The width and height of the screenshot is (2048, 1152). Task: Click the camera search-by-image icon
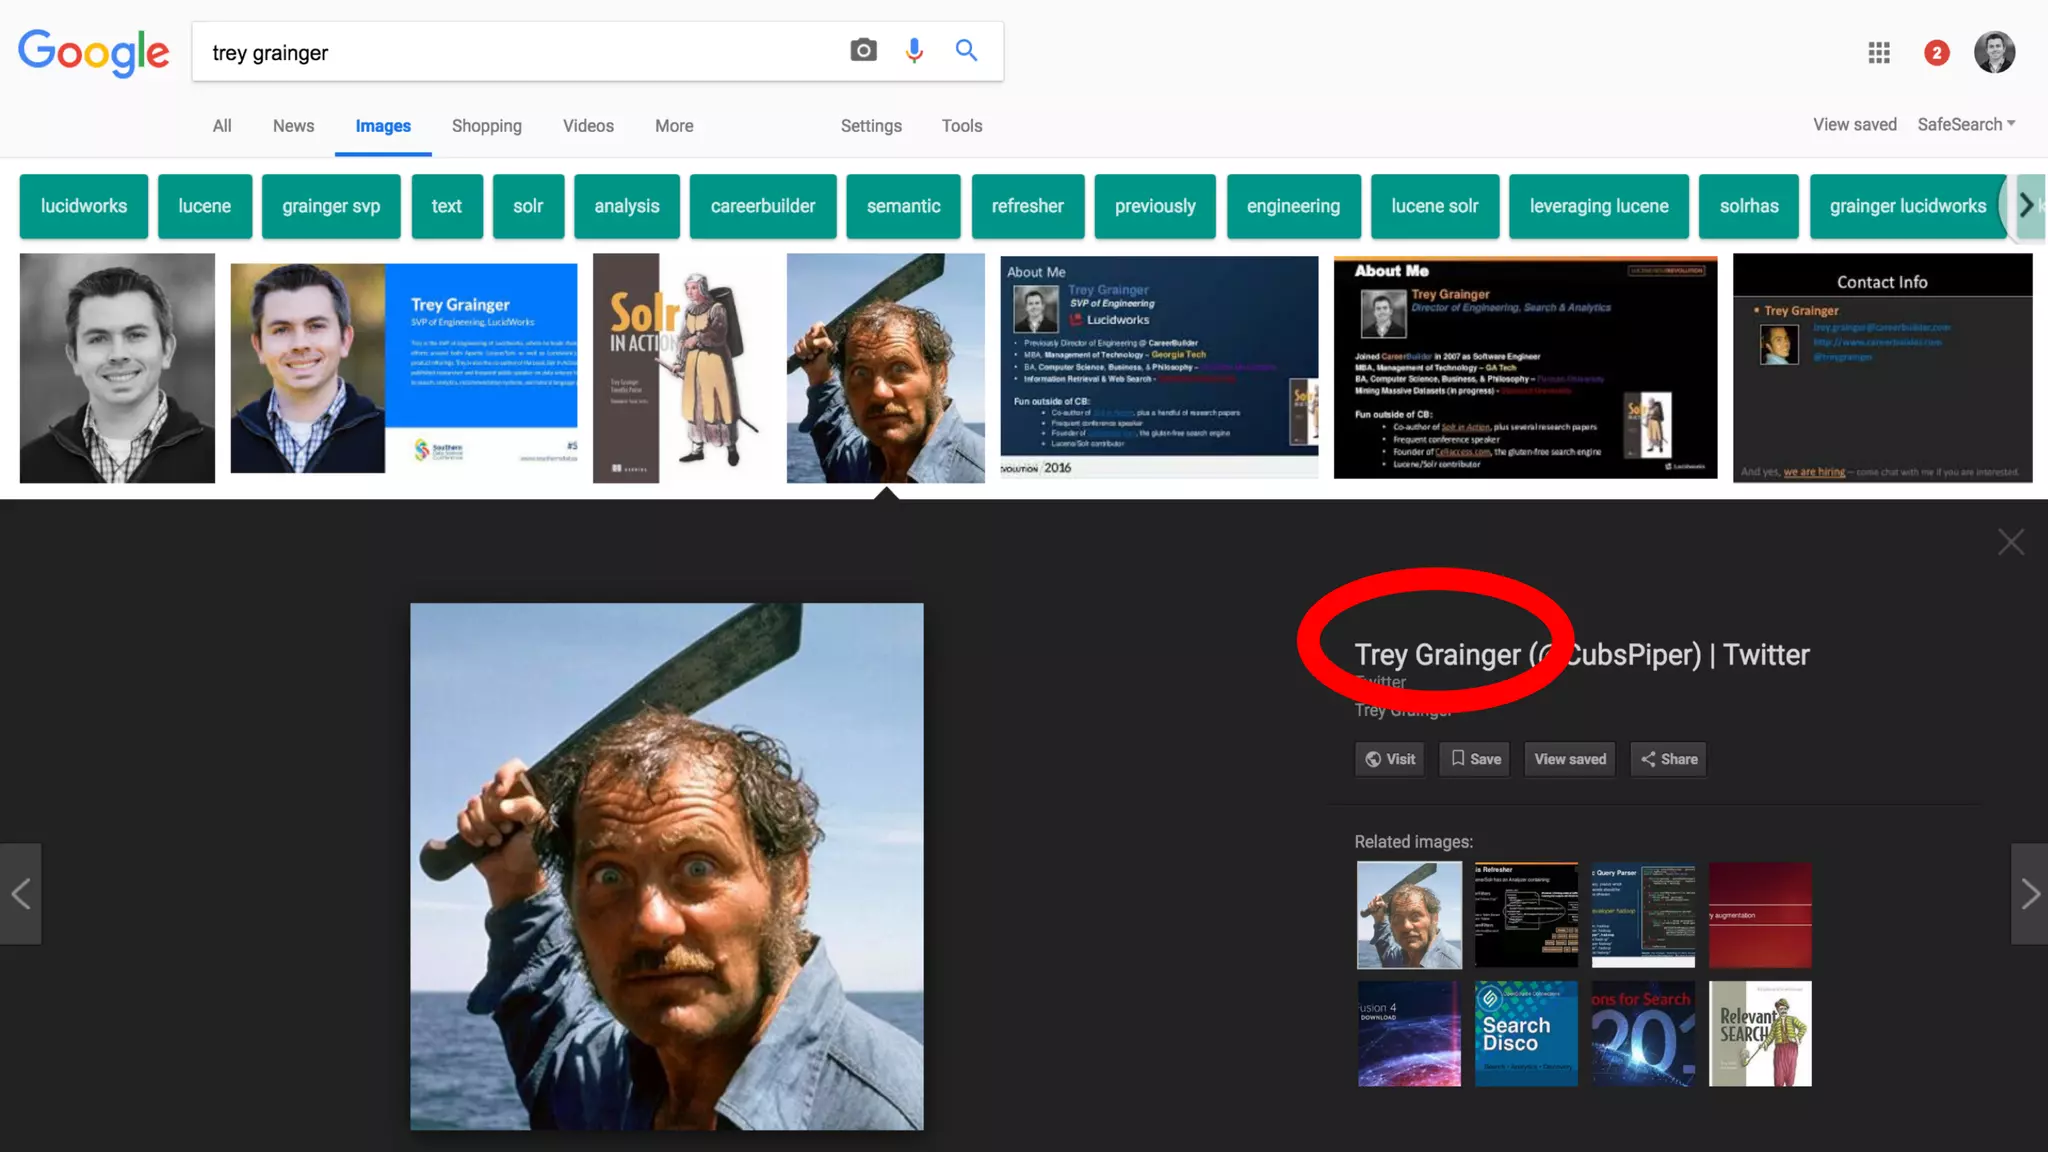[x=863, y=51]
